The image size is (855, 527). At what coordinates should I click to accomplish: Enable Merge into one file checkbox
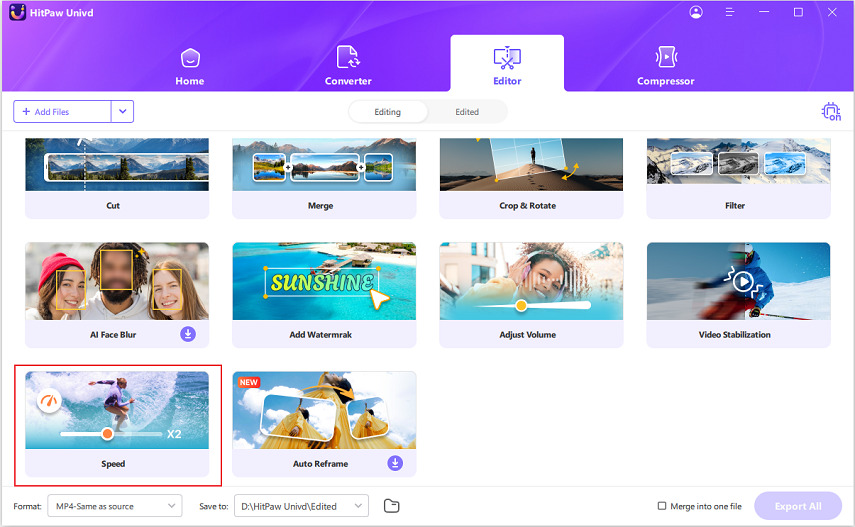(x=662, y=506)
